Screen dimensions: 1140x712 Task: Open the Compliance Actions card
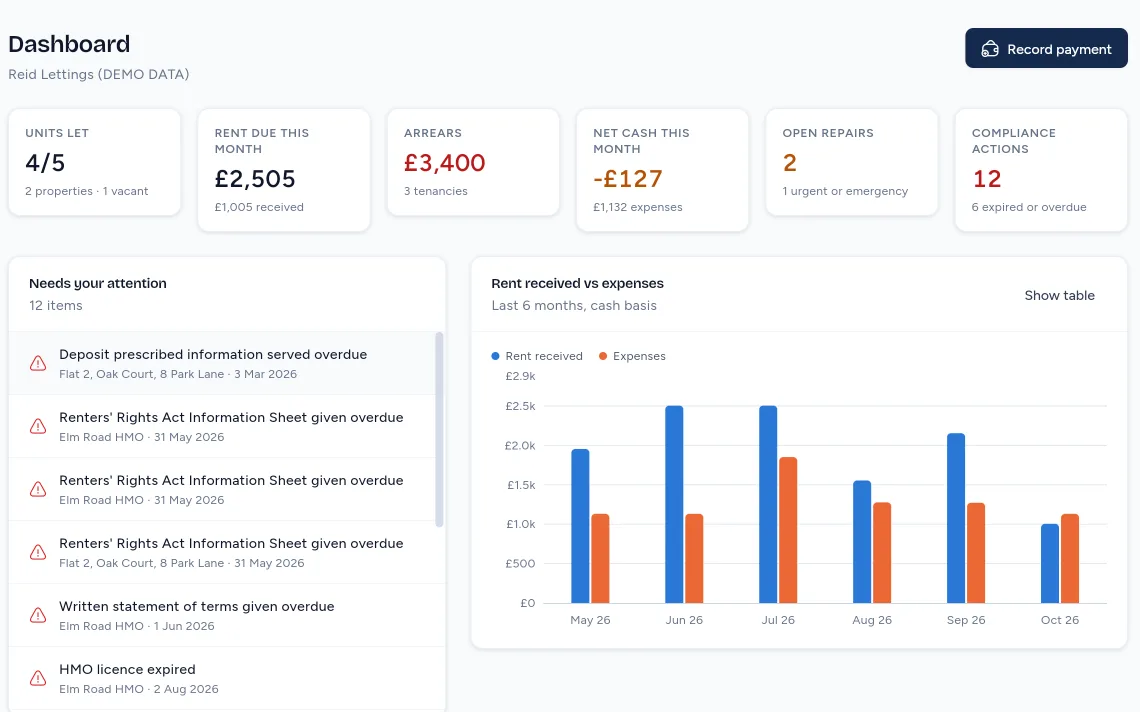[x=1041, y=170]
